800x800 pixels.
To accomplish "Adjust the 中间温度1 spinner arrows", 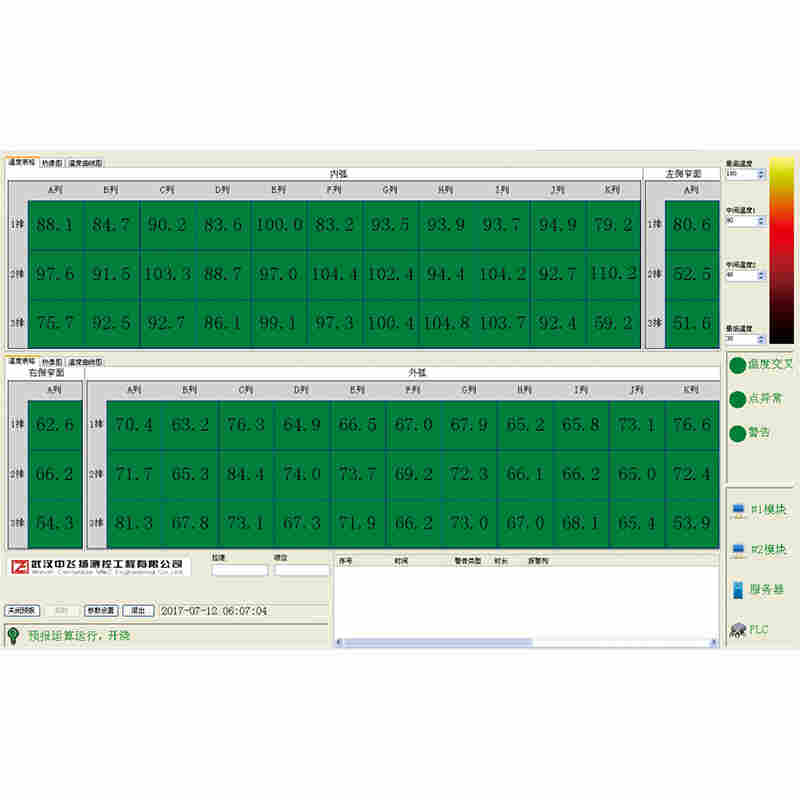I will click(x=761, y=219).
